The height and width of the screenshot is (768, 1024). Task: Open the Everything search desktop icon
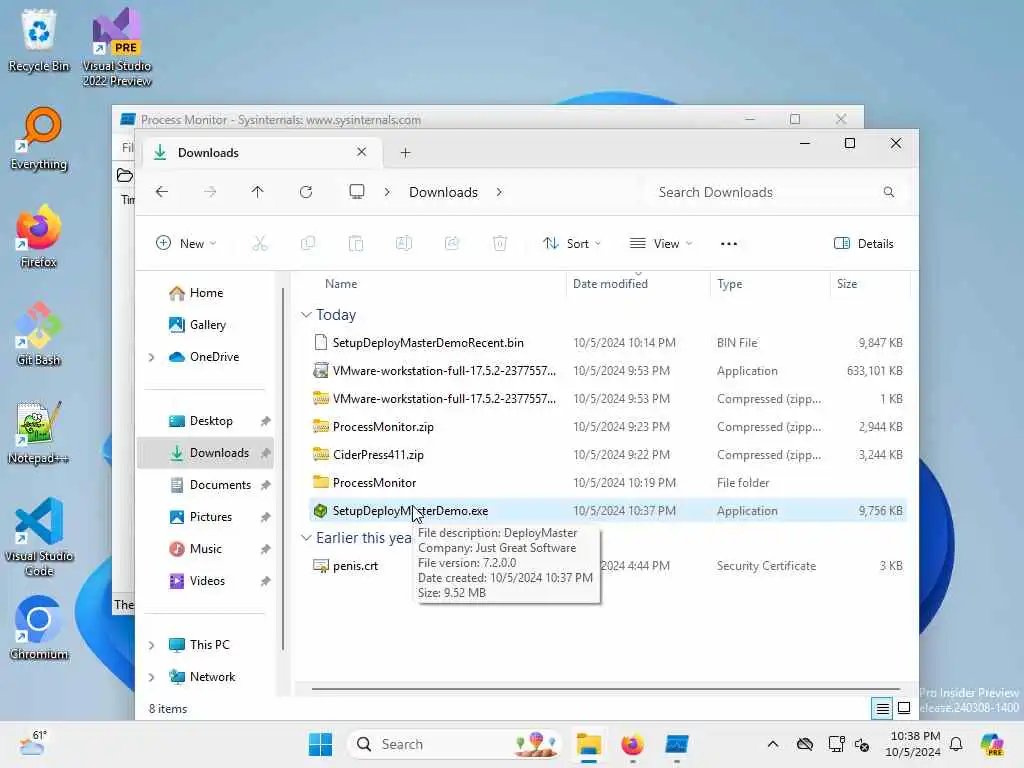point(39,139)
